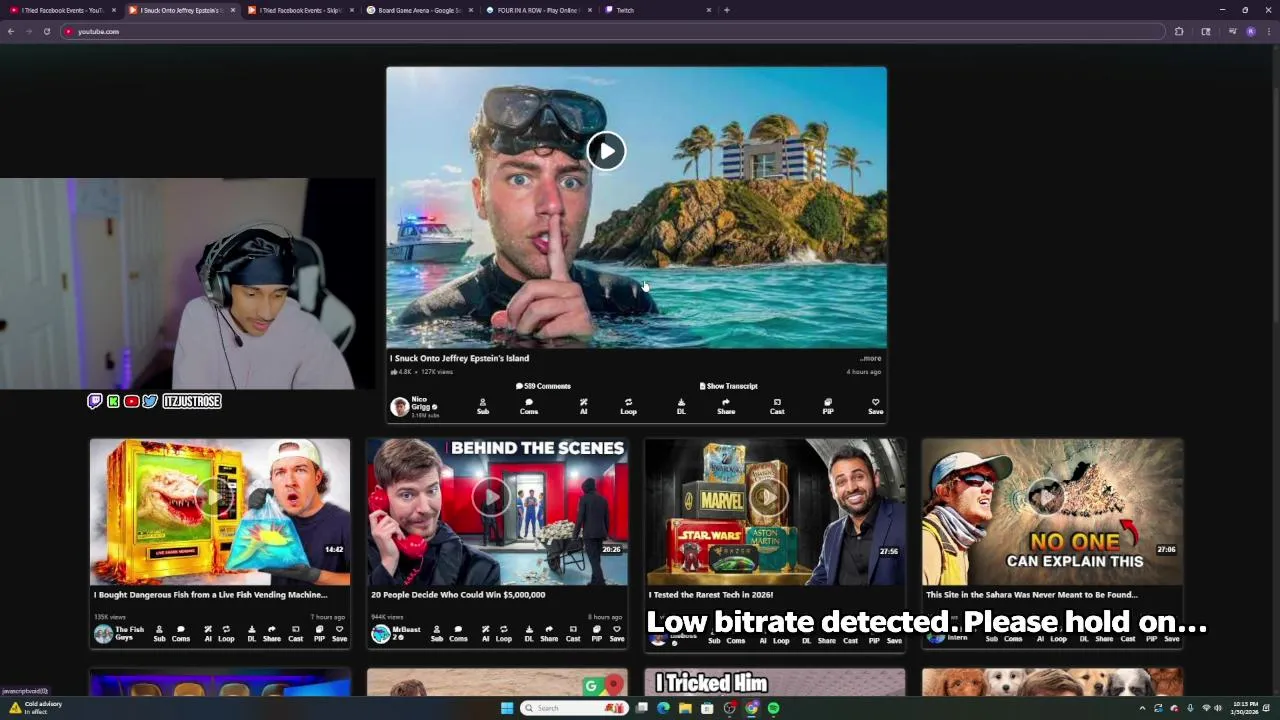Open Cold advisory weather widget
Viewport: 1280px width, 720px height.
click(x=38, y=707)
